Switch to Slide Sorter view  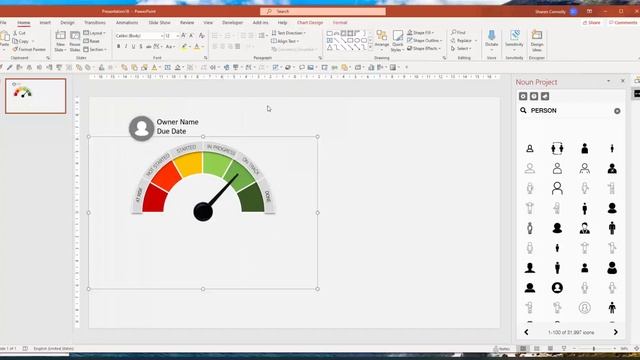(537, 349)
